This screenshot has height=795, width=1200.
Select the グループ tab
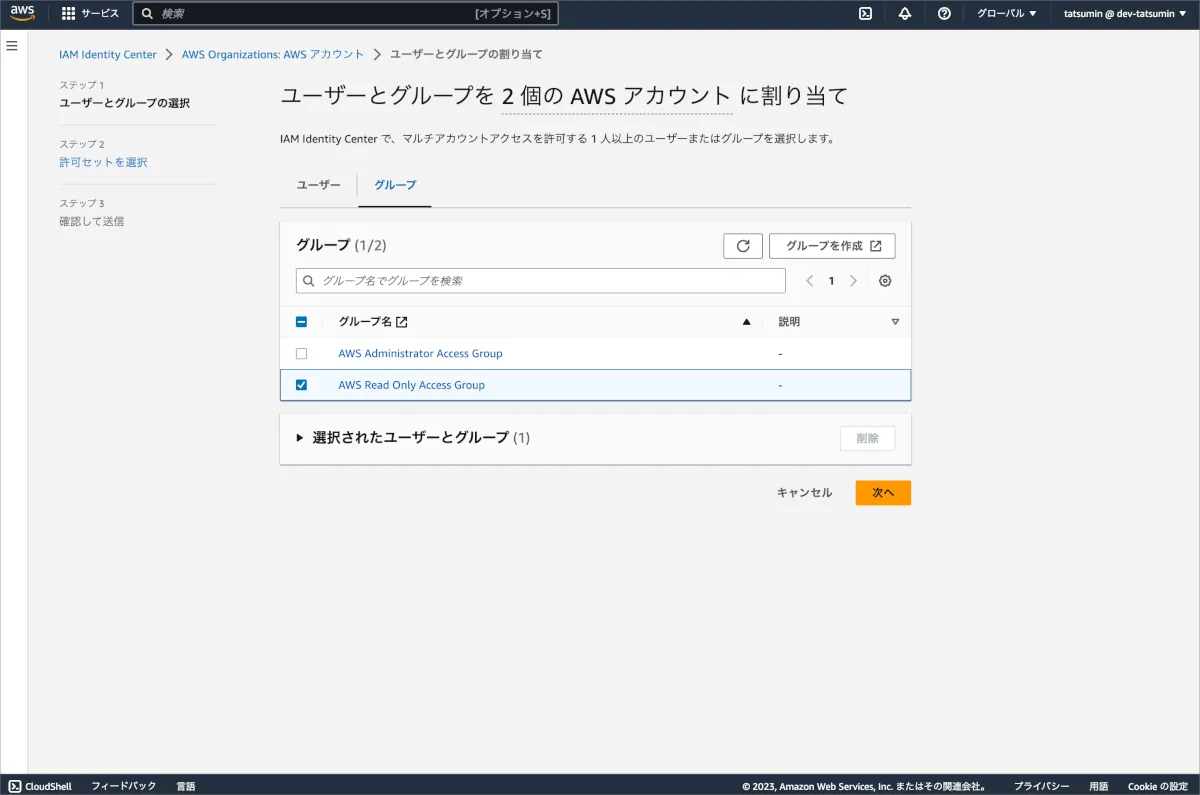pos(395,185)
